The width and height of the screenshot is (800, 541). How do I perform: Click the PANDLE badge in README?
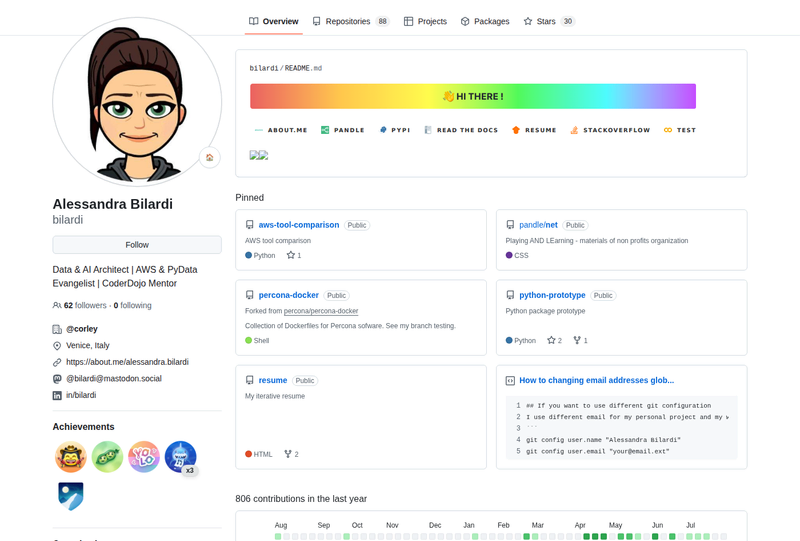(x=342, y=130)
